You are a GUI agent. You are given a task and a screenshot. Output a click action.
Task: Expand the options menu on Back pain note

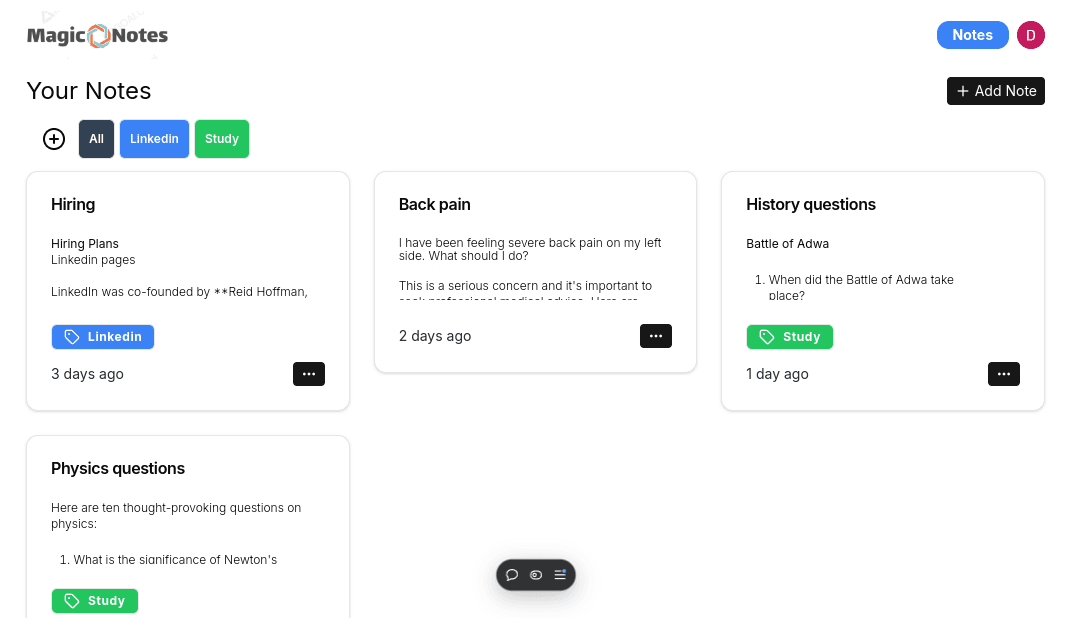(656, 336)
